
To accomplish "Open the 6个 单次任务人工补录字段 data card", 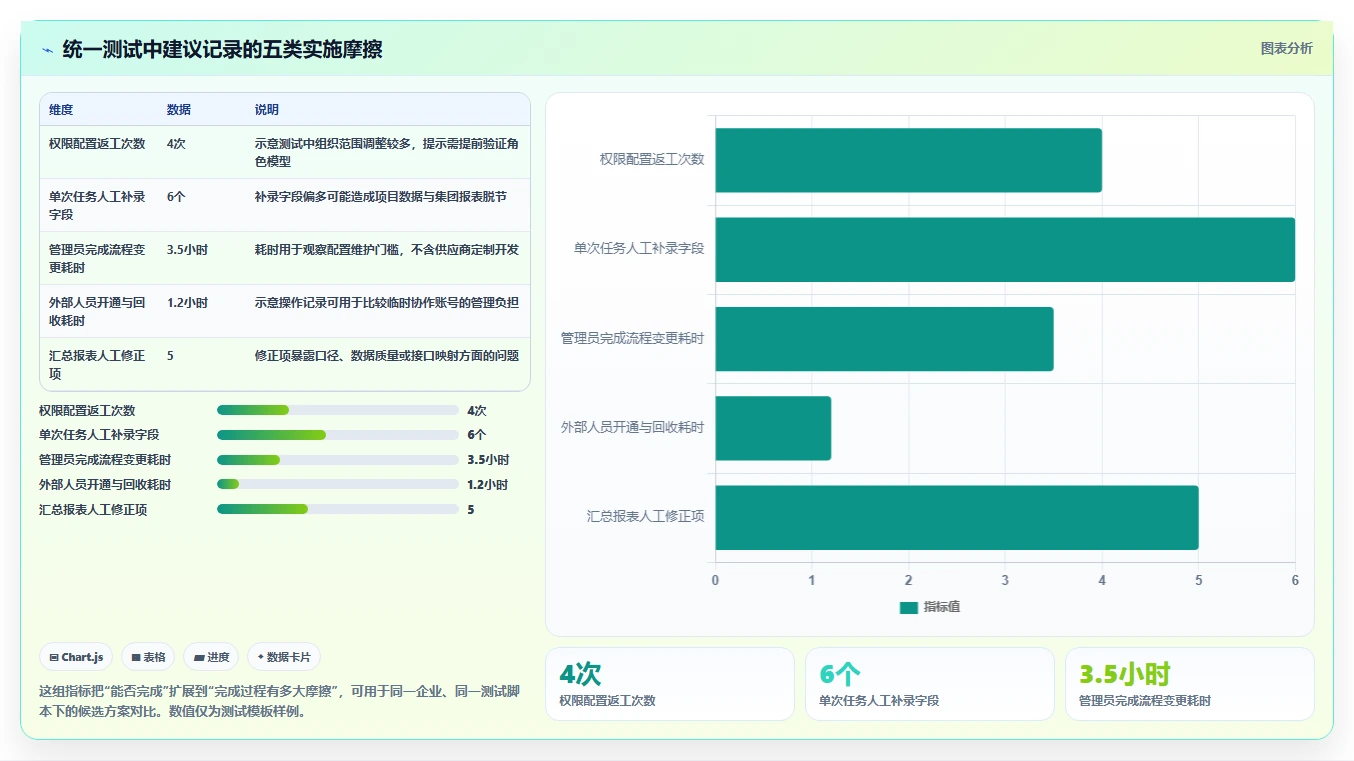I will point(930,684).
